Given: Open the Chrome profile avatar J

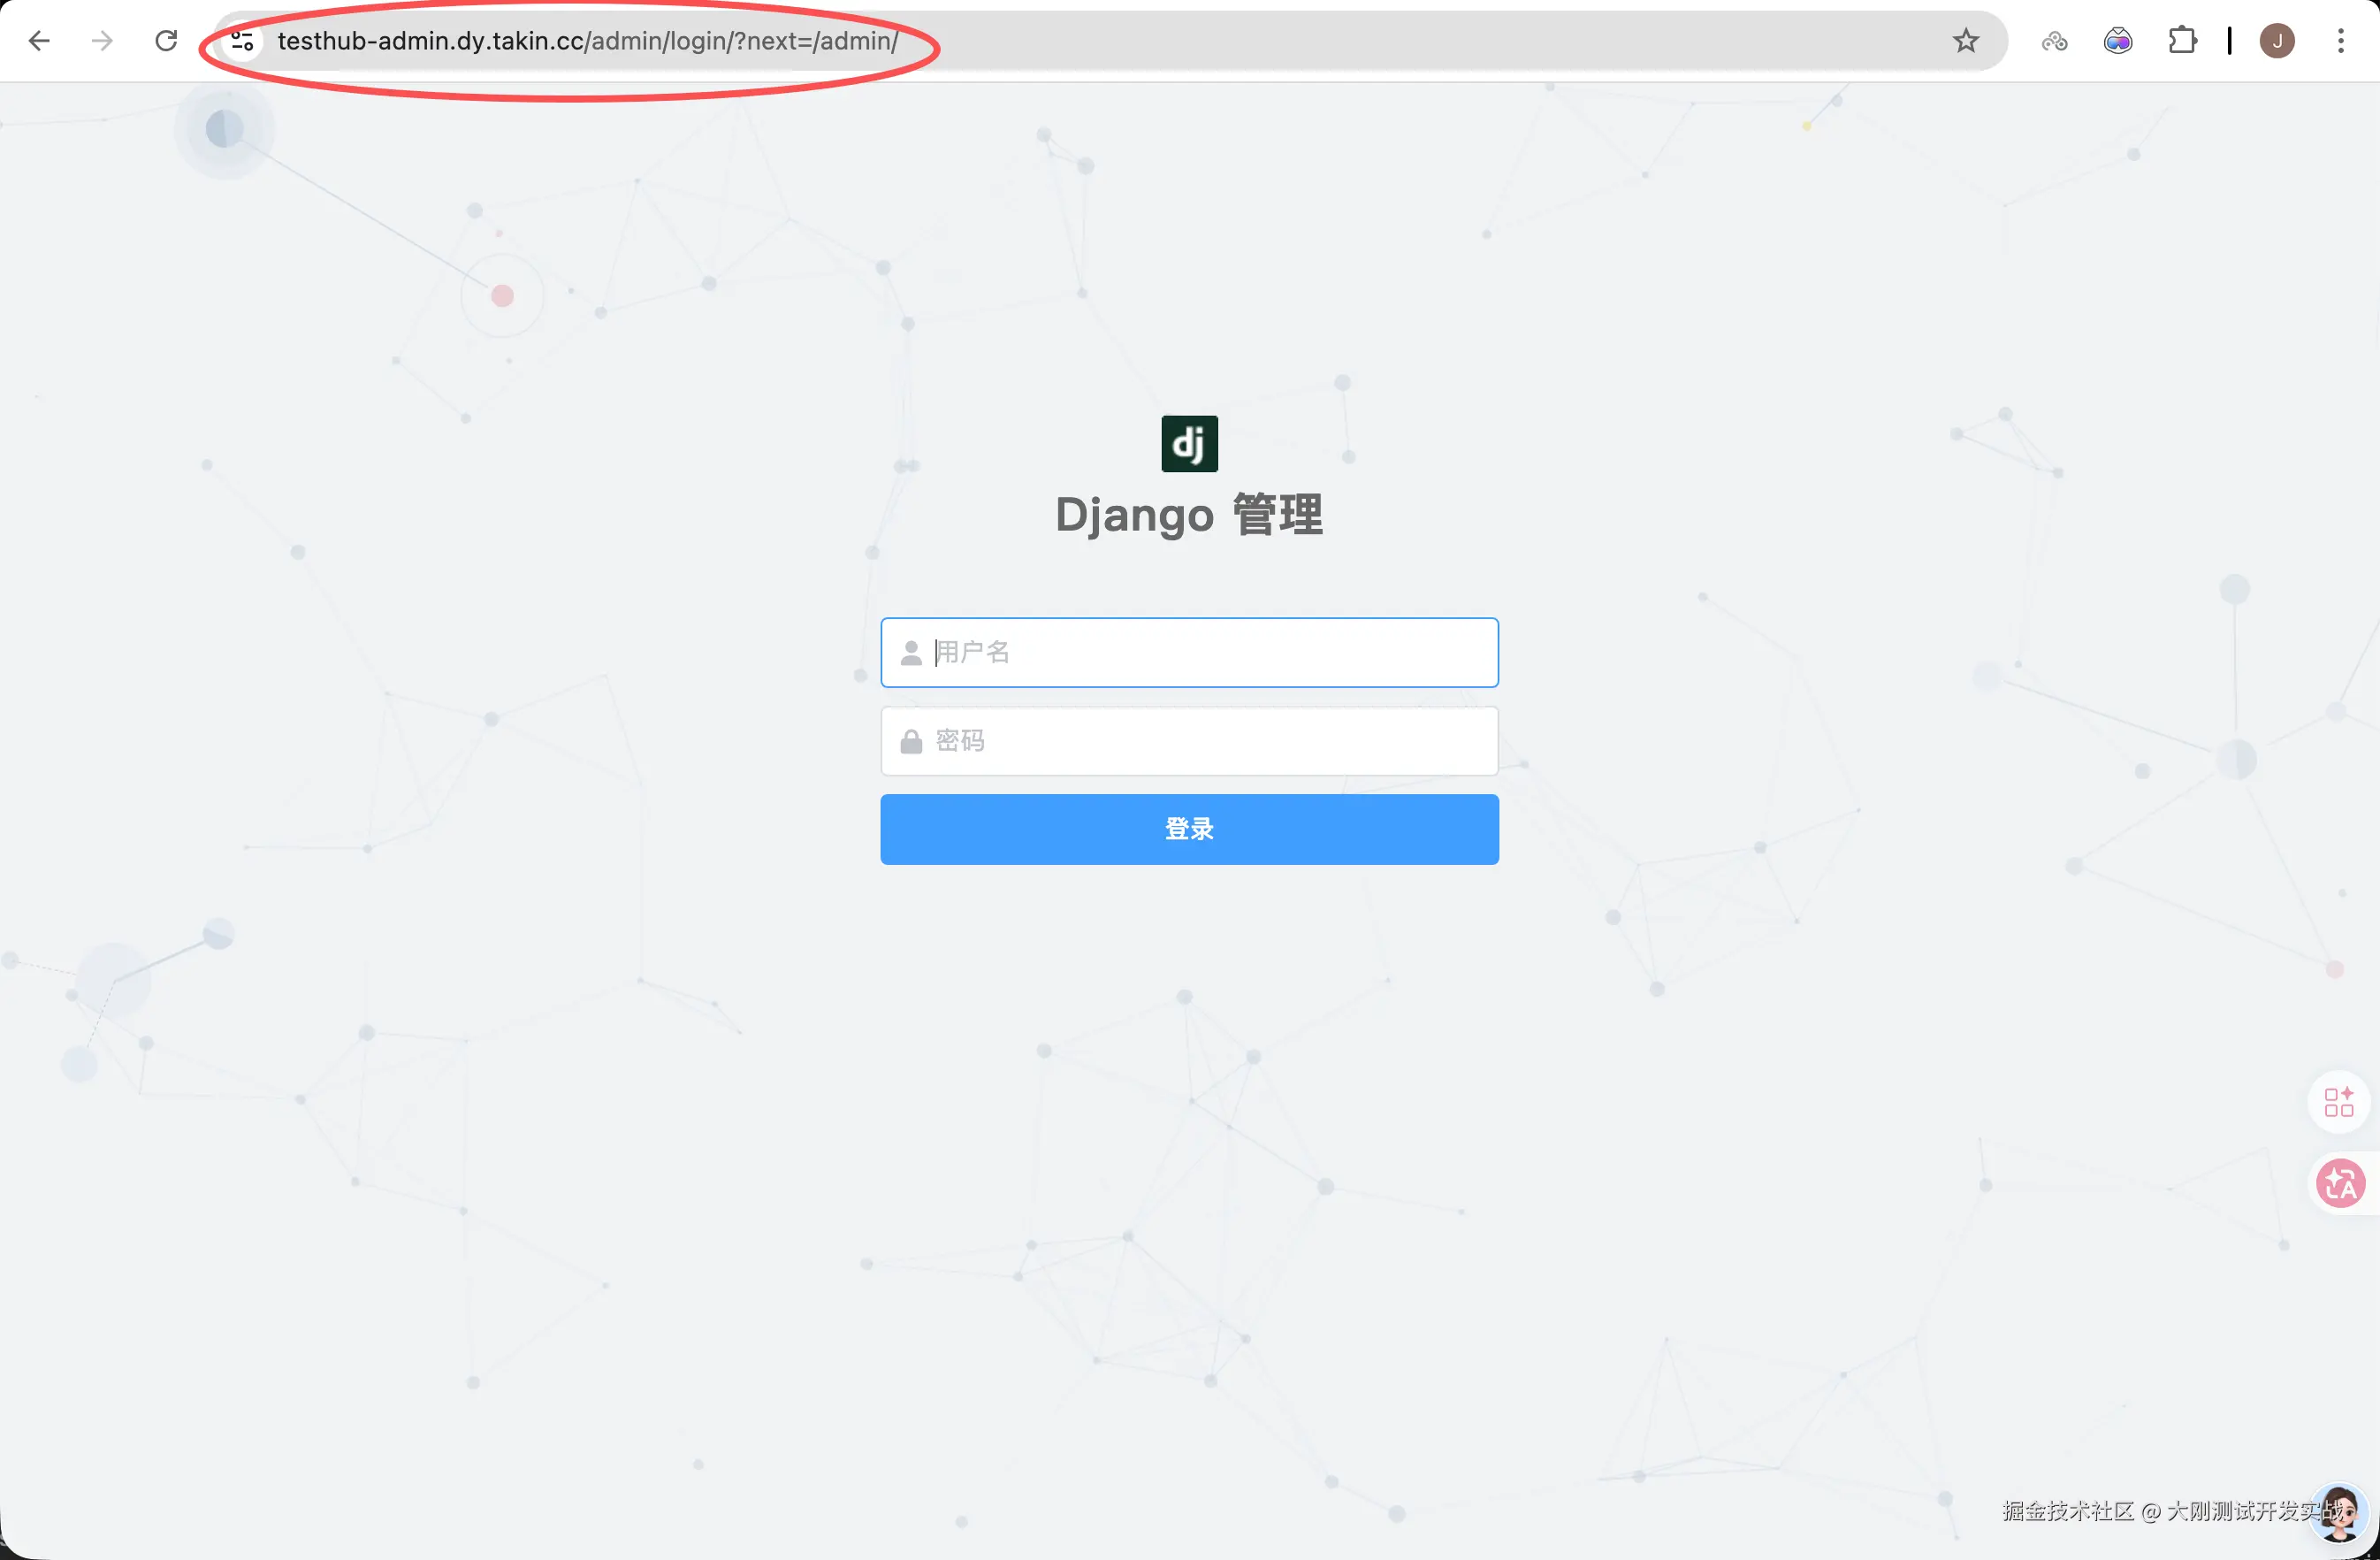Looking at the screenshot, I should point(2277,41).
